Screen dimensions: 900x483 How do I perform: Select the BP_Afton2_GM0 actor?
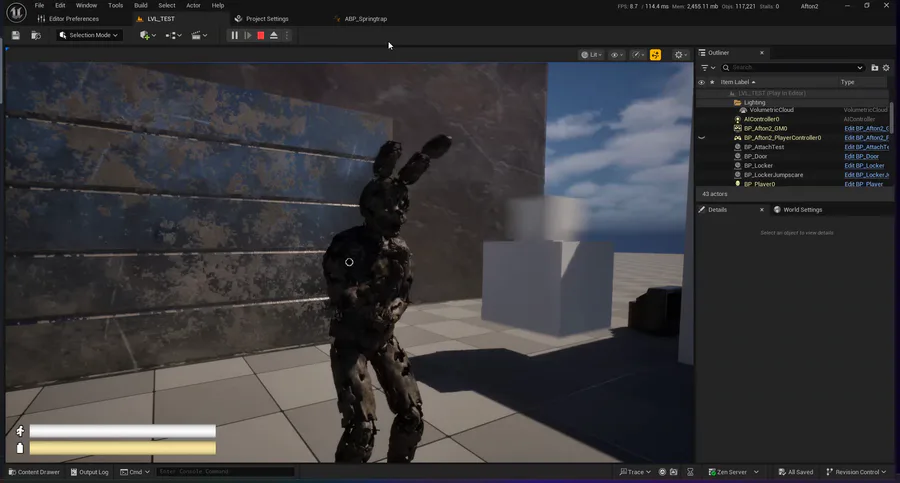tap(765, 129)
